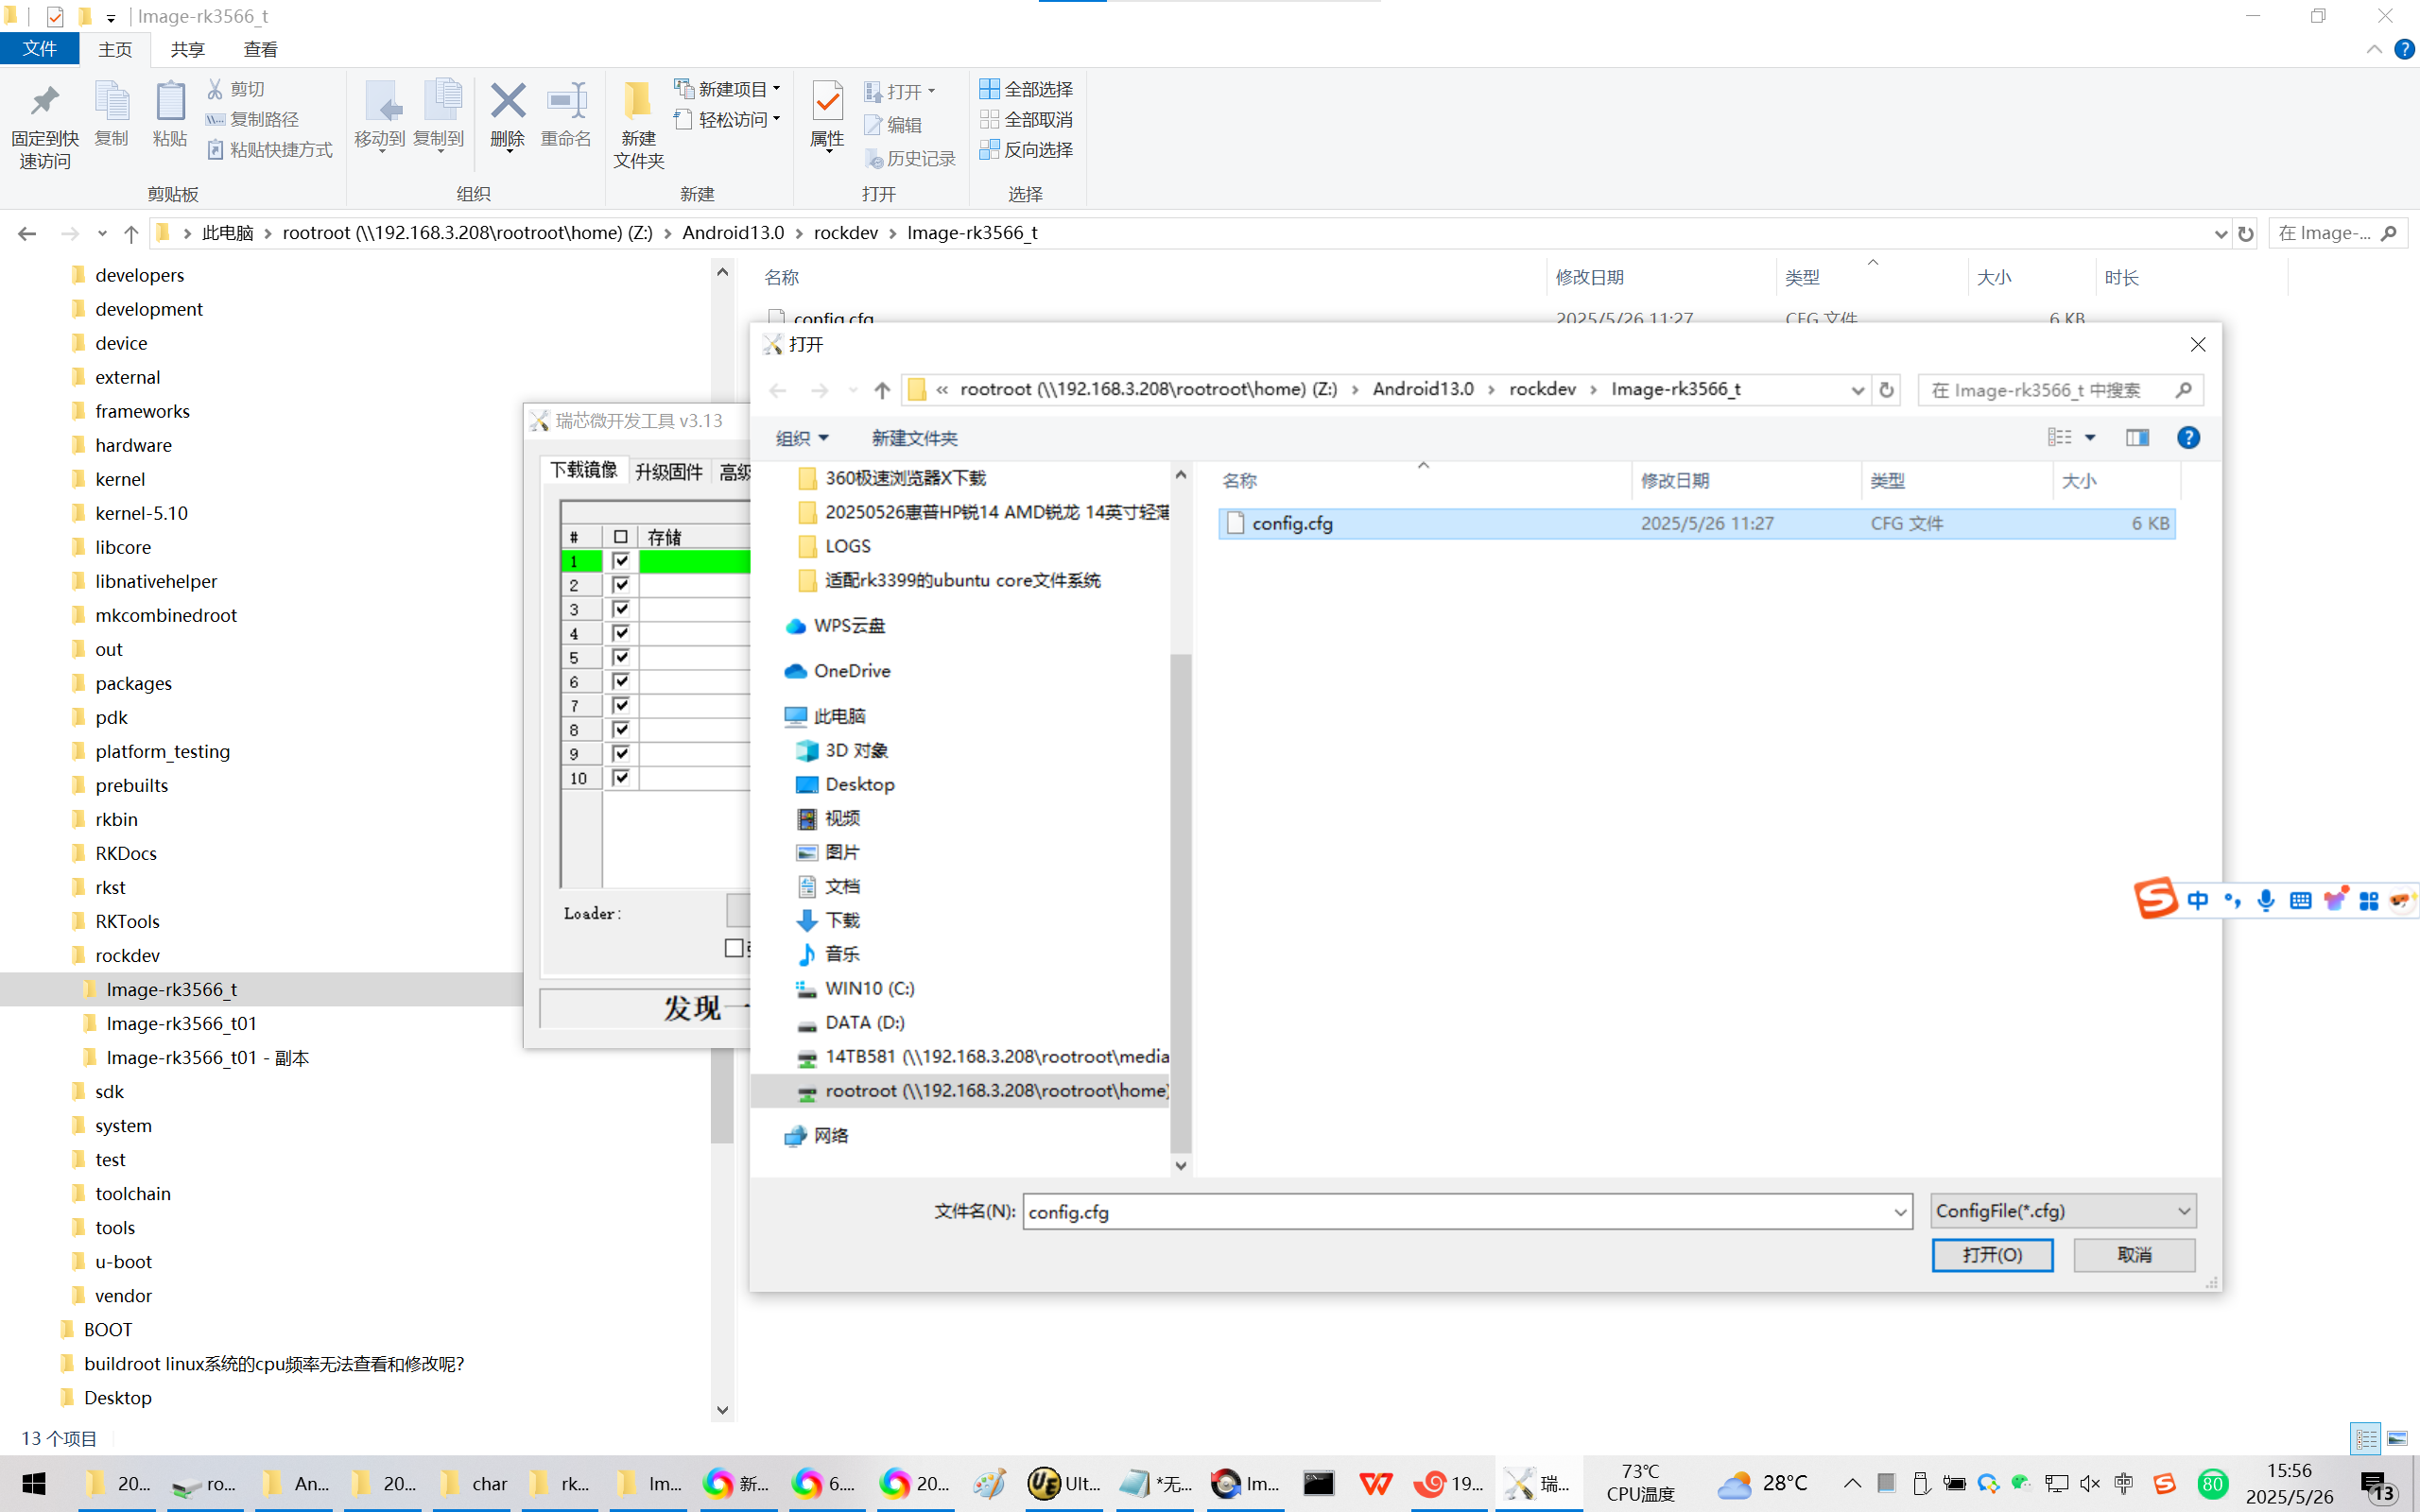
Task: Expand the 组织 (Organize) dropdown menu
Action: pos(802,438)
